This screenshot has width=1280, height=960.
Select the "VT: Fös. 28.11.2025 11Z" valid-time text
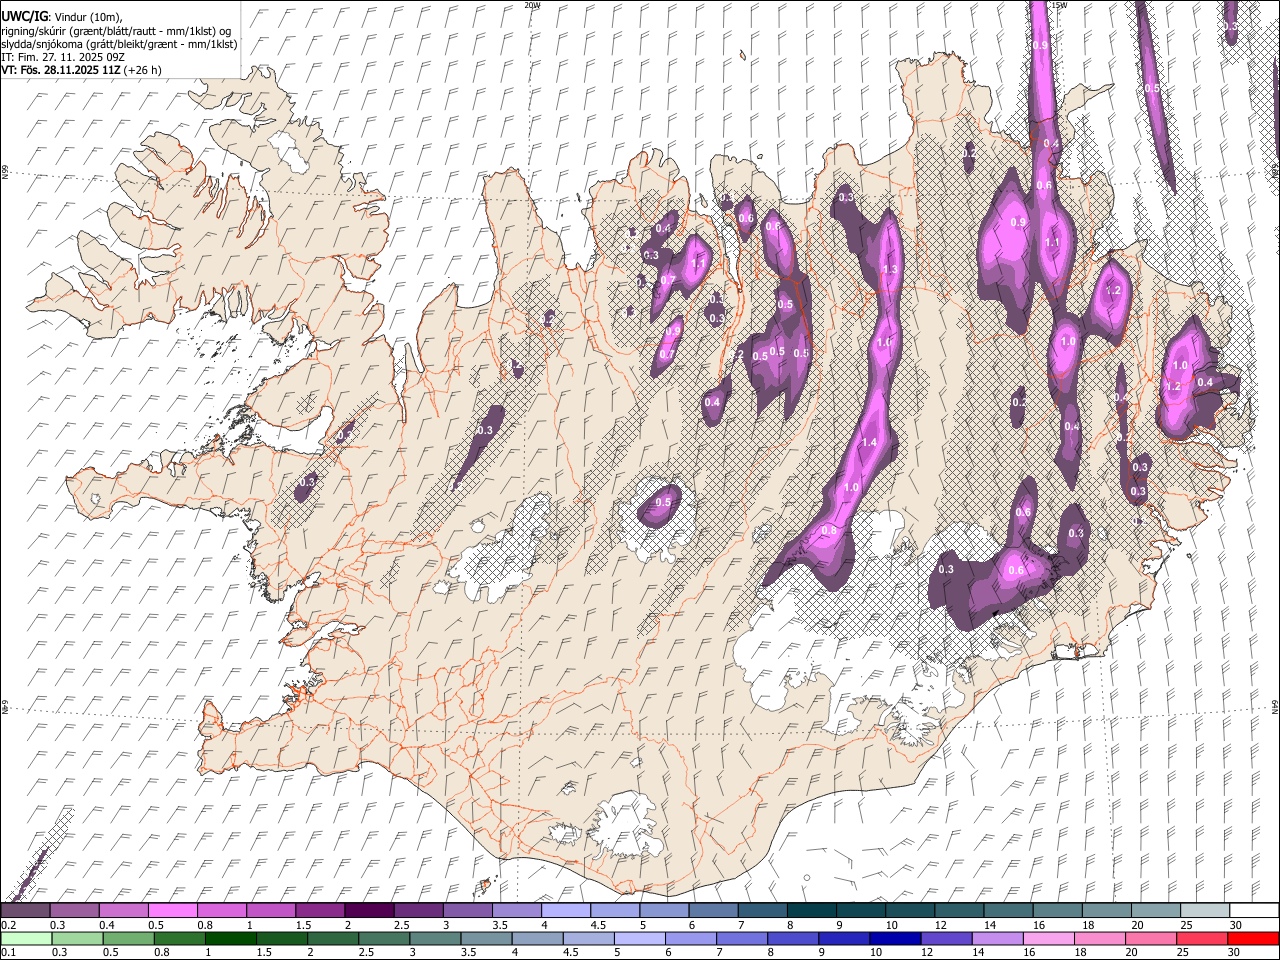coord(62,70)
